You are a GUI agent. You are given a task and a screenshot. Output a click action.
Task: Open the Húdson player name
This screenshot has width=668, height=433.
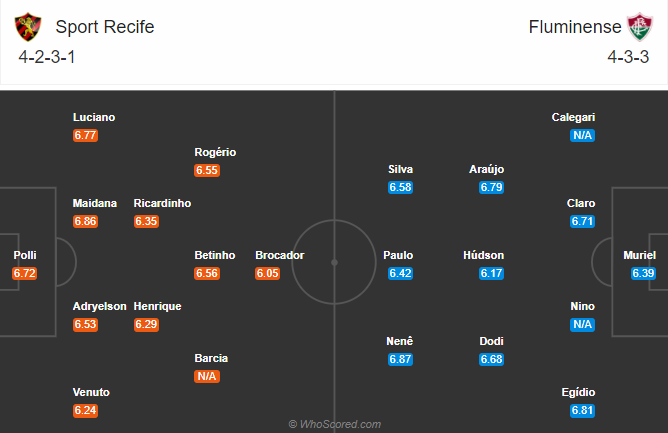(x=484, y=255)
